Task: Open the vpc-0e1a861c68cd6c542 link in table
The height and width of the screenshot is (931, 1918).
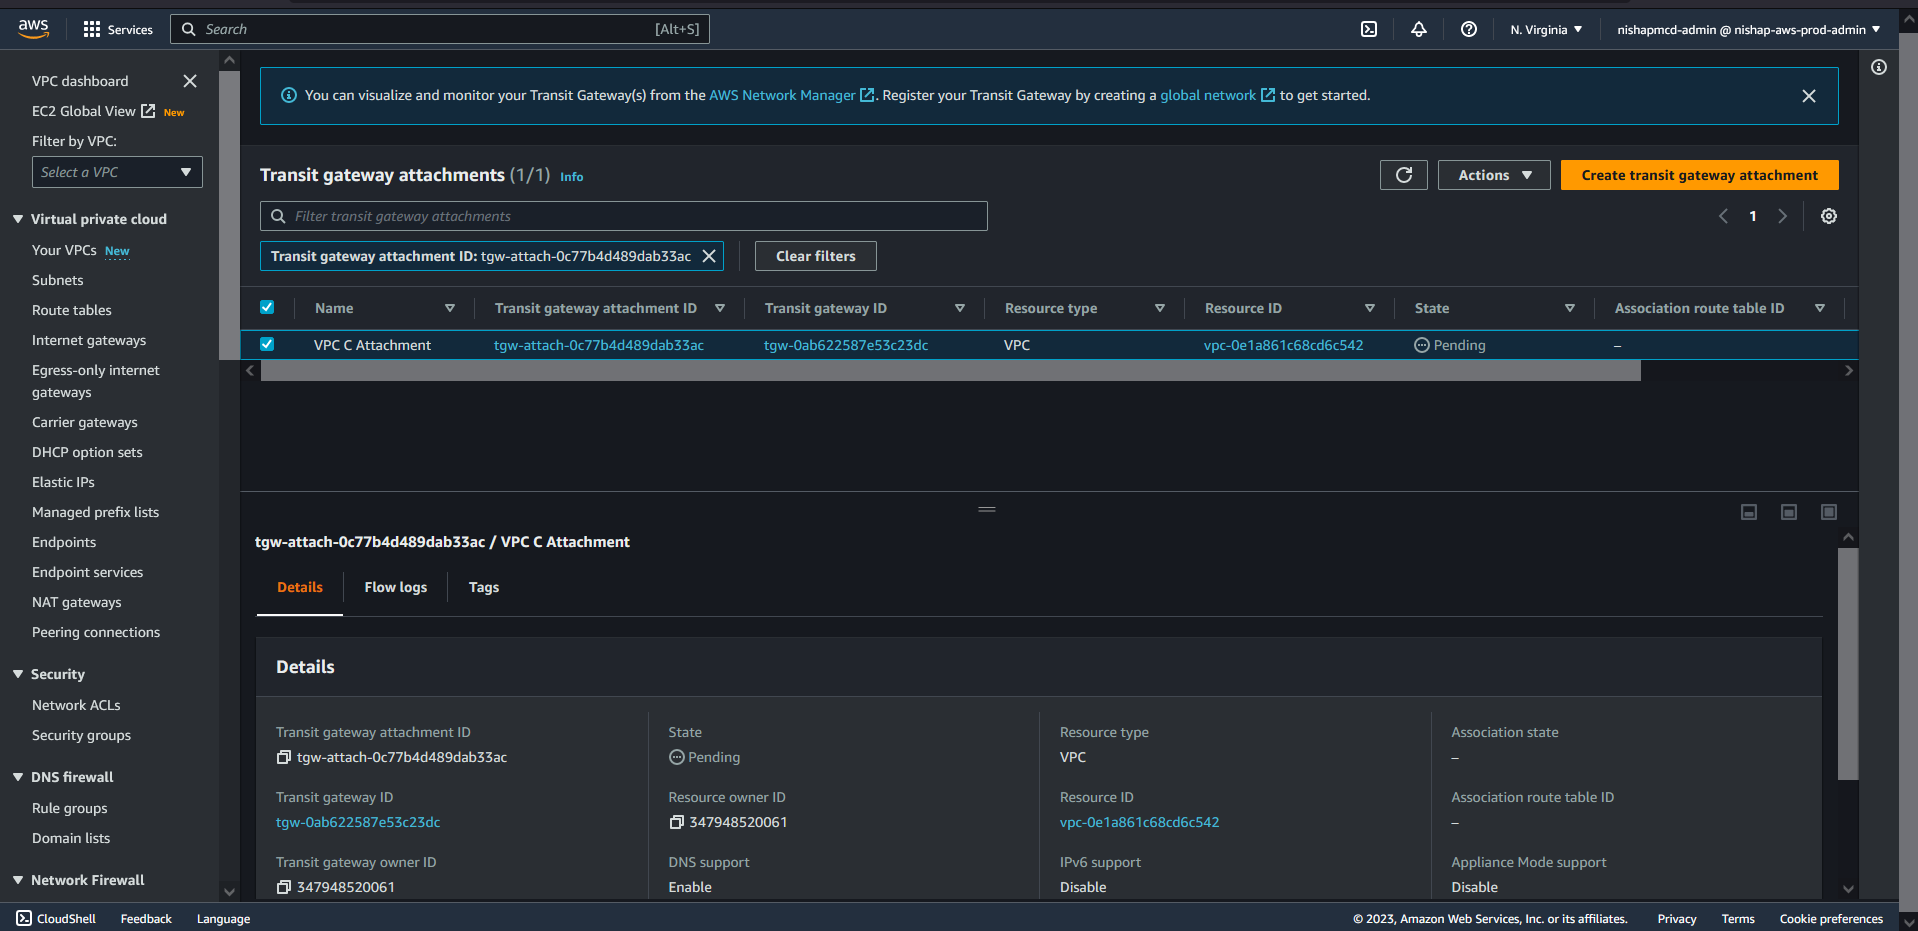Action: coord(1283,345)
